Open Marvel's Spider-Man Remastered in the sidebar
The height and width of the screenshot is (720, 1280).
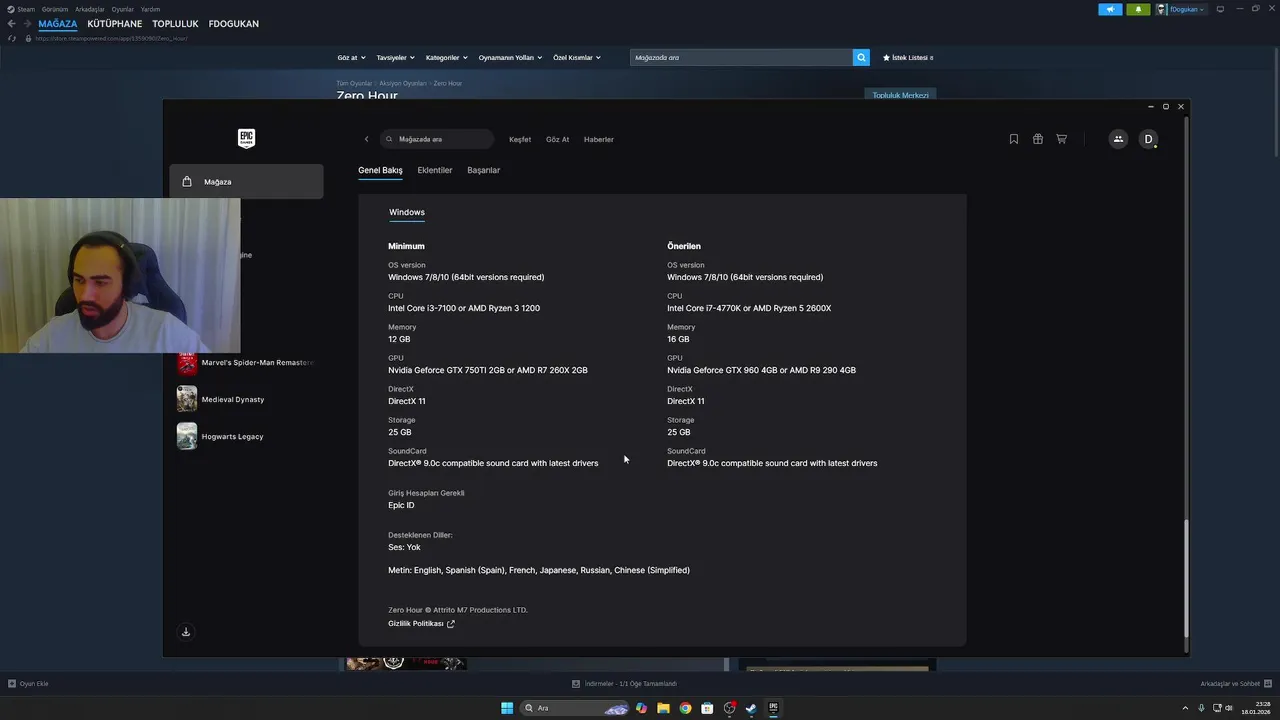coord(246,362)
